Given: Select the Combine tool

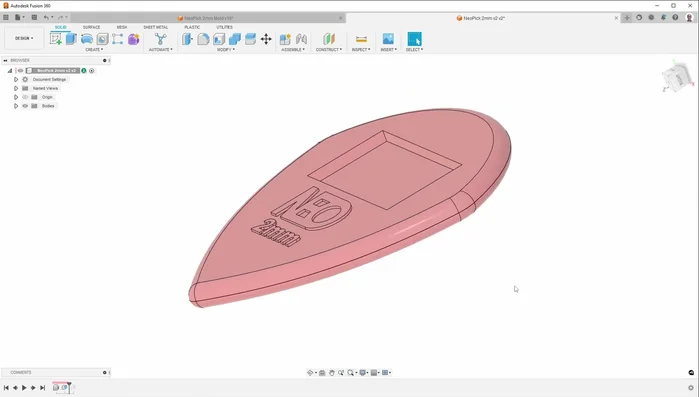Looking at the screenshot, I should [234, 39].
